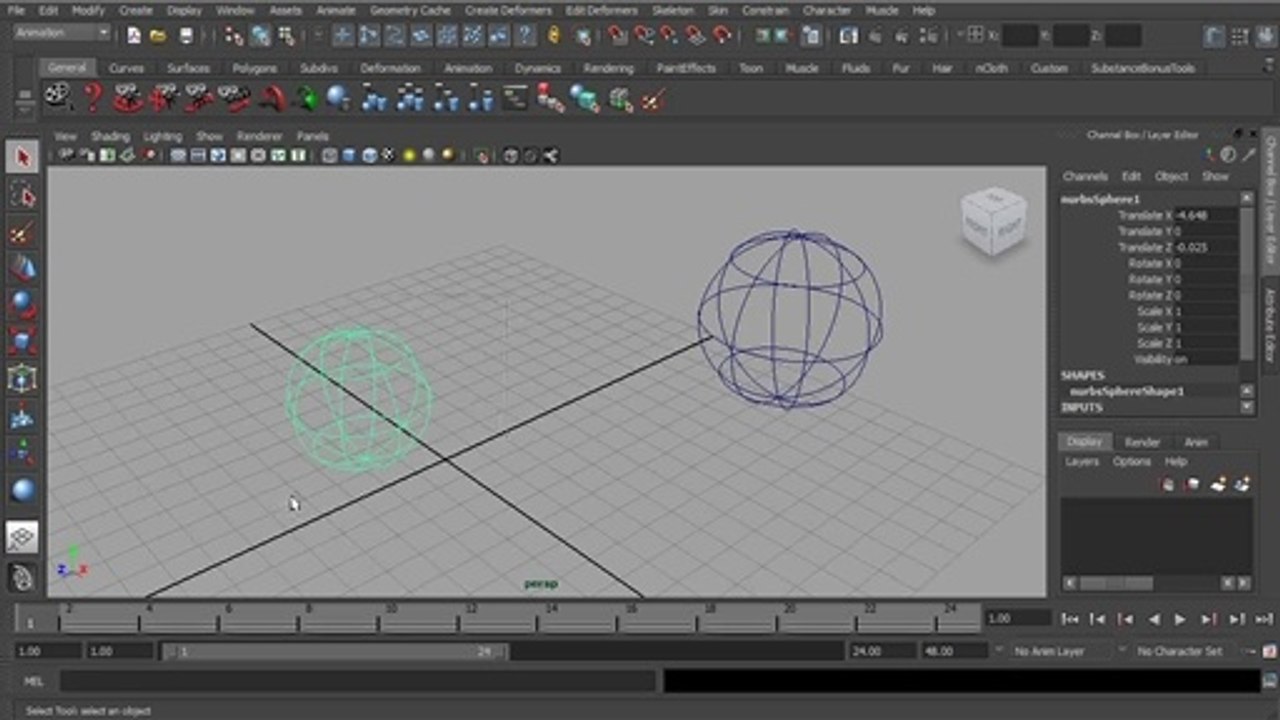Click the Visibility channel value
Image resolution: width=1280 pixels, height=720 pixels.
pos(1206,359)
